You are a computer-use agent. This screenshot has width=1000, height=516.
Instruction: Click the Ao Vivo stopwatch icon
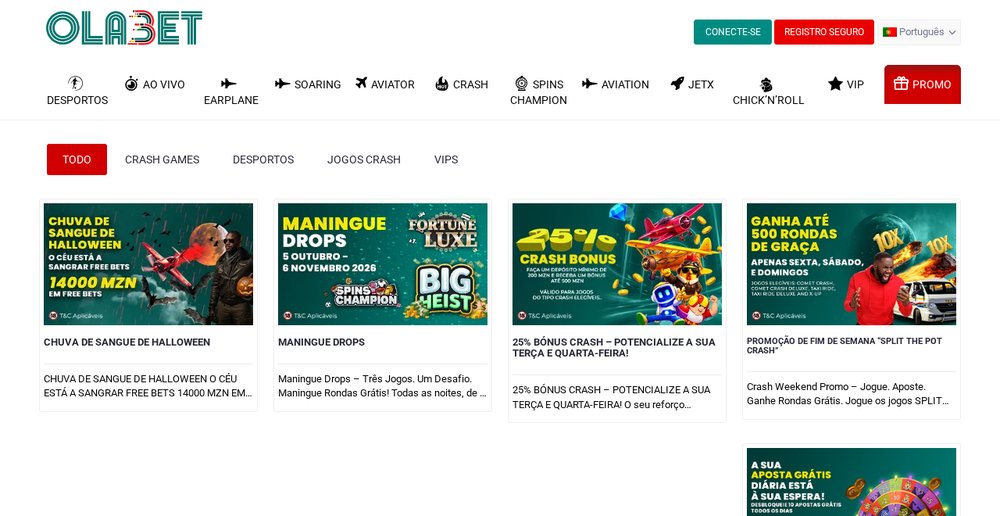[131, 84]
